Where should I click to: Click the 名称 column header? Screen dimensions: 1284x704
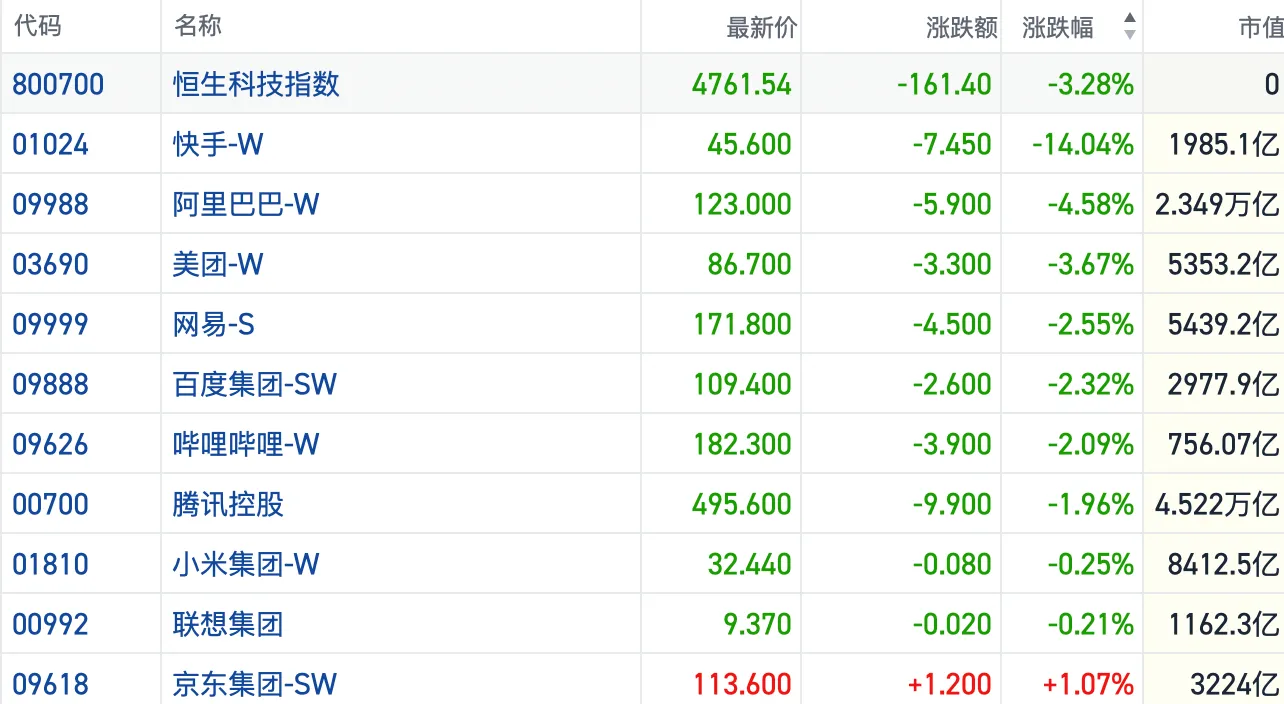198,26
